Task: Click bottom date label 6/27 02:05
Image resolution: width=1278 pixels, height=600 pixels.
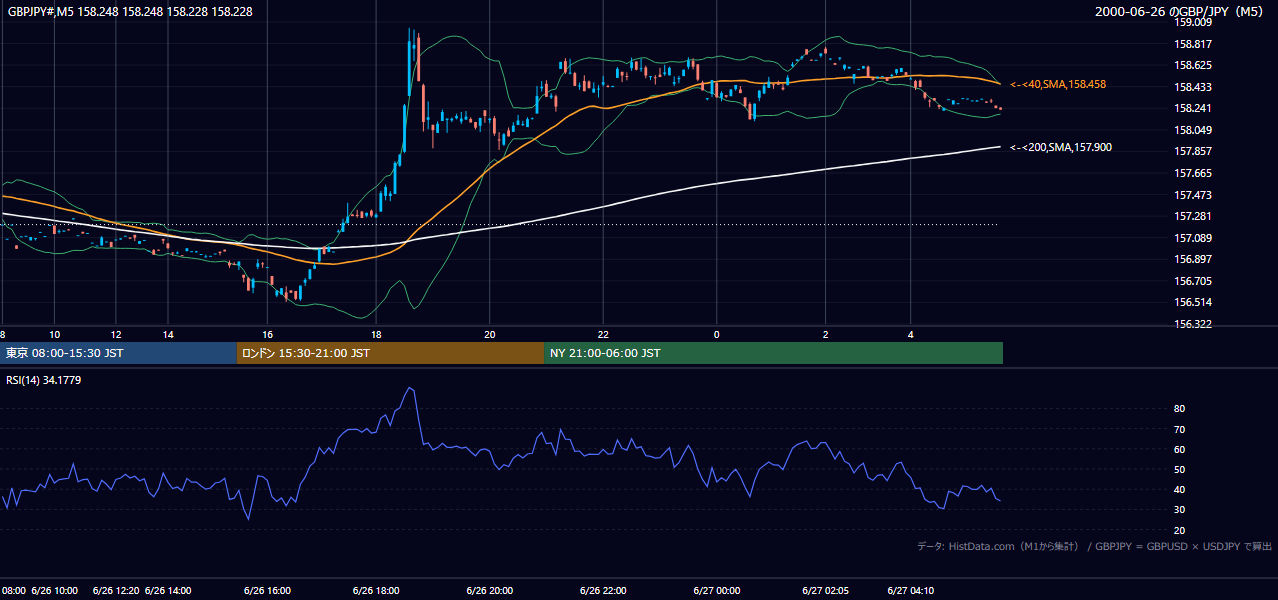Action: (x=825, y=591)
